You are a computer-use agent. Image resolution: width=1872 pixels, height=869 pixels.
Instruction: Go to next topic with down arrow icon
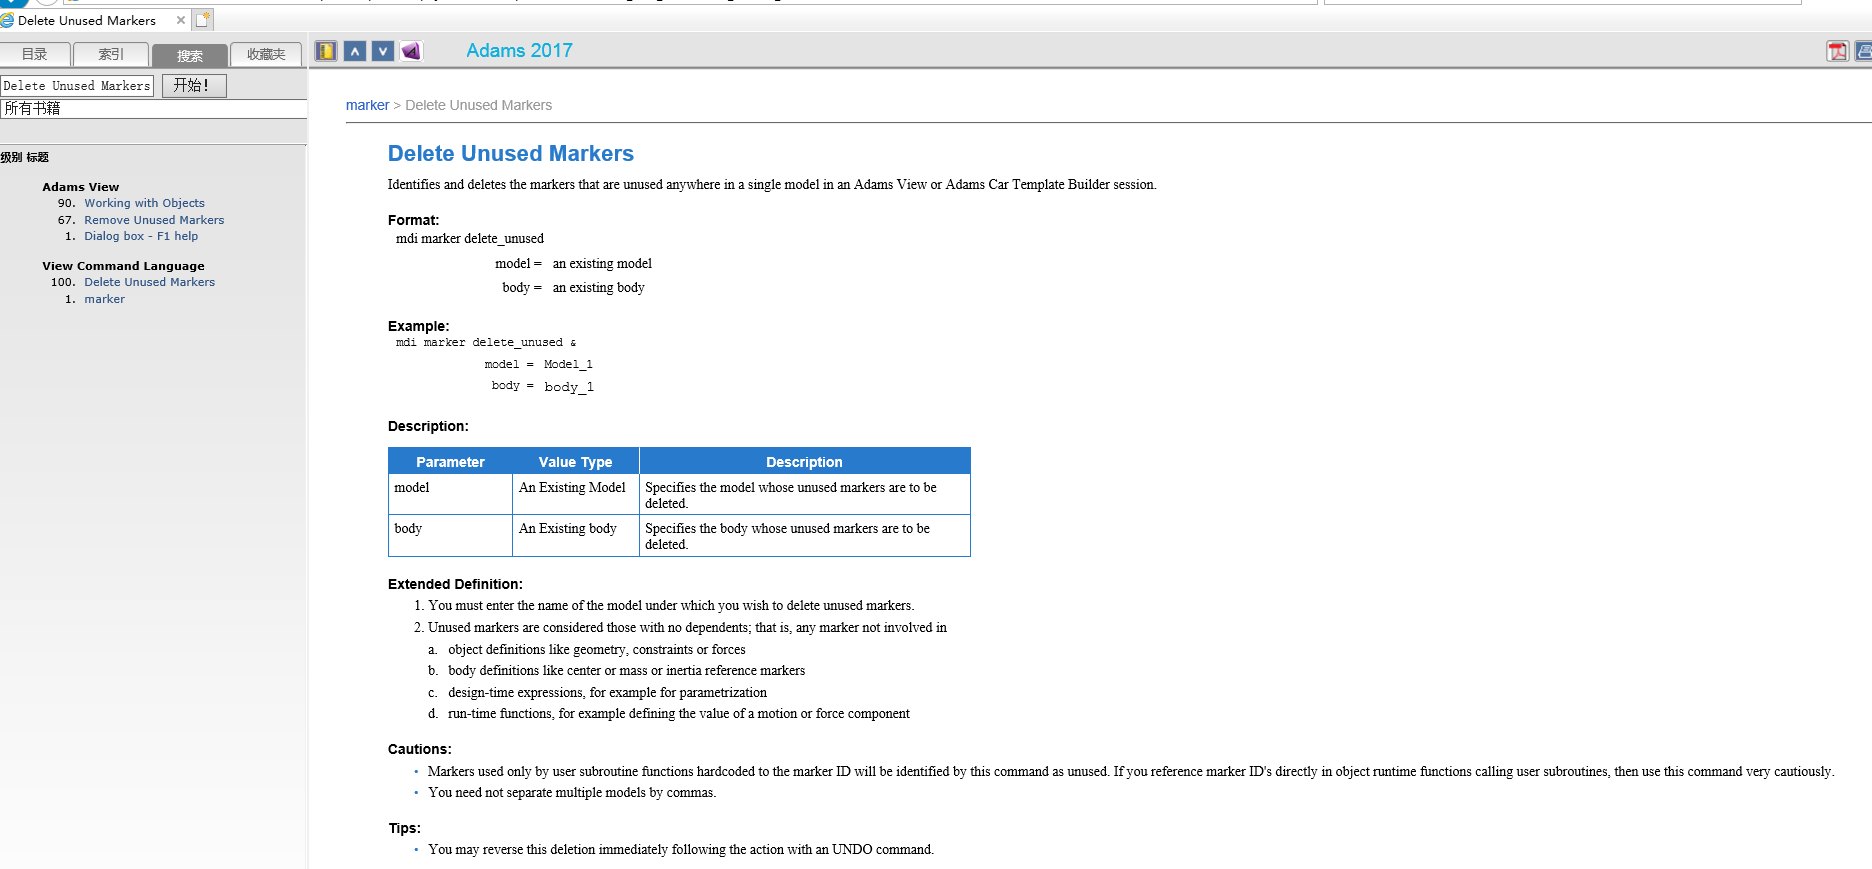coord(383,51)
